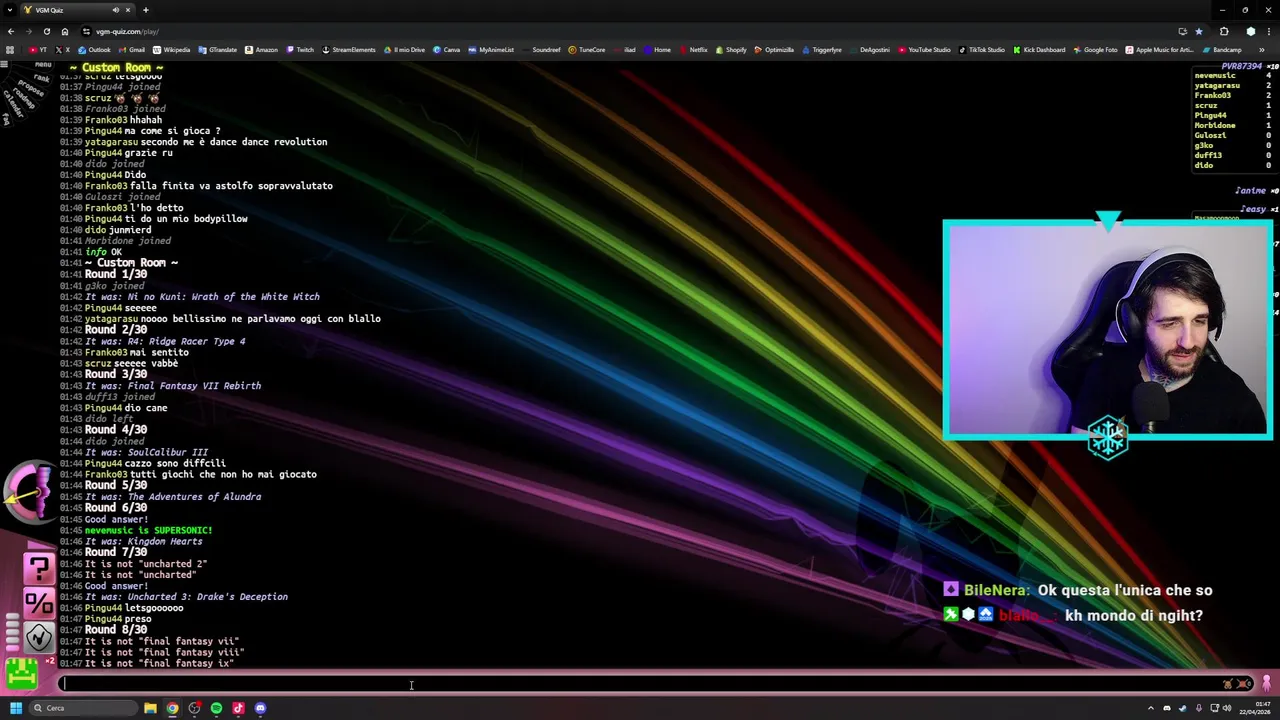
Task: Open the Netflix bookmark
Action: (x=693, y=50)
